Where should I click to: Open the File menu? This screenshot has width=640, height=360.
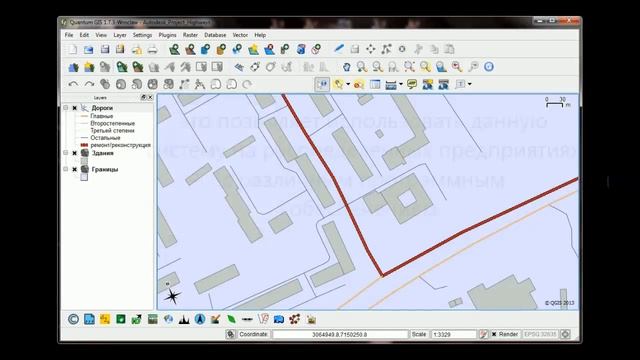tap(69, 35)
